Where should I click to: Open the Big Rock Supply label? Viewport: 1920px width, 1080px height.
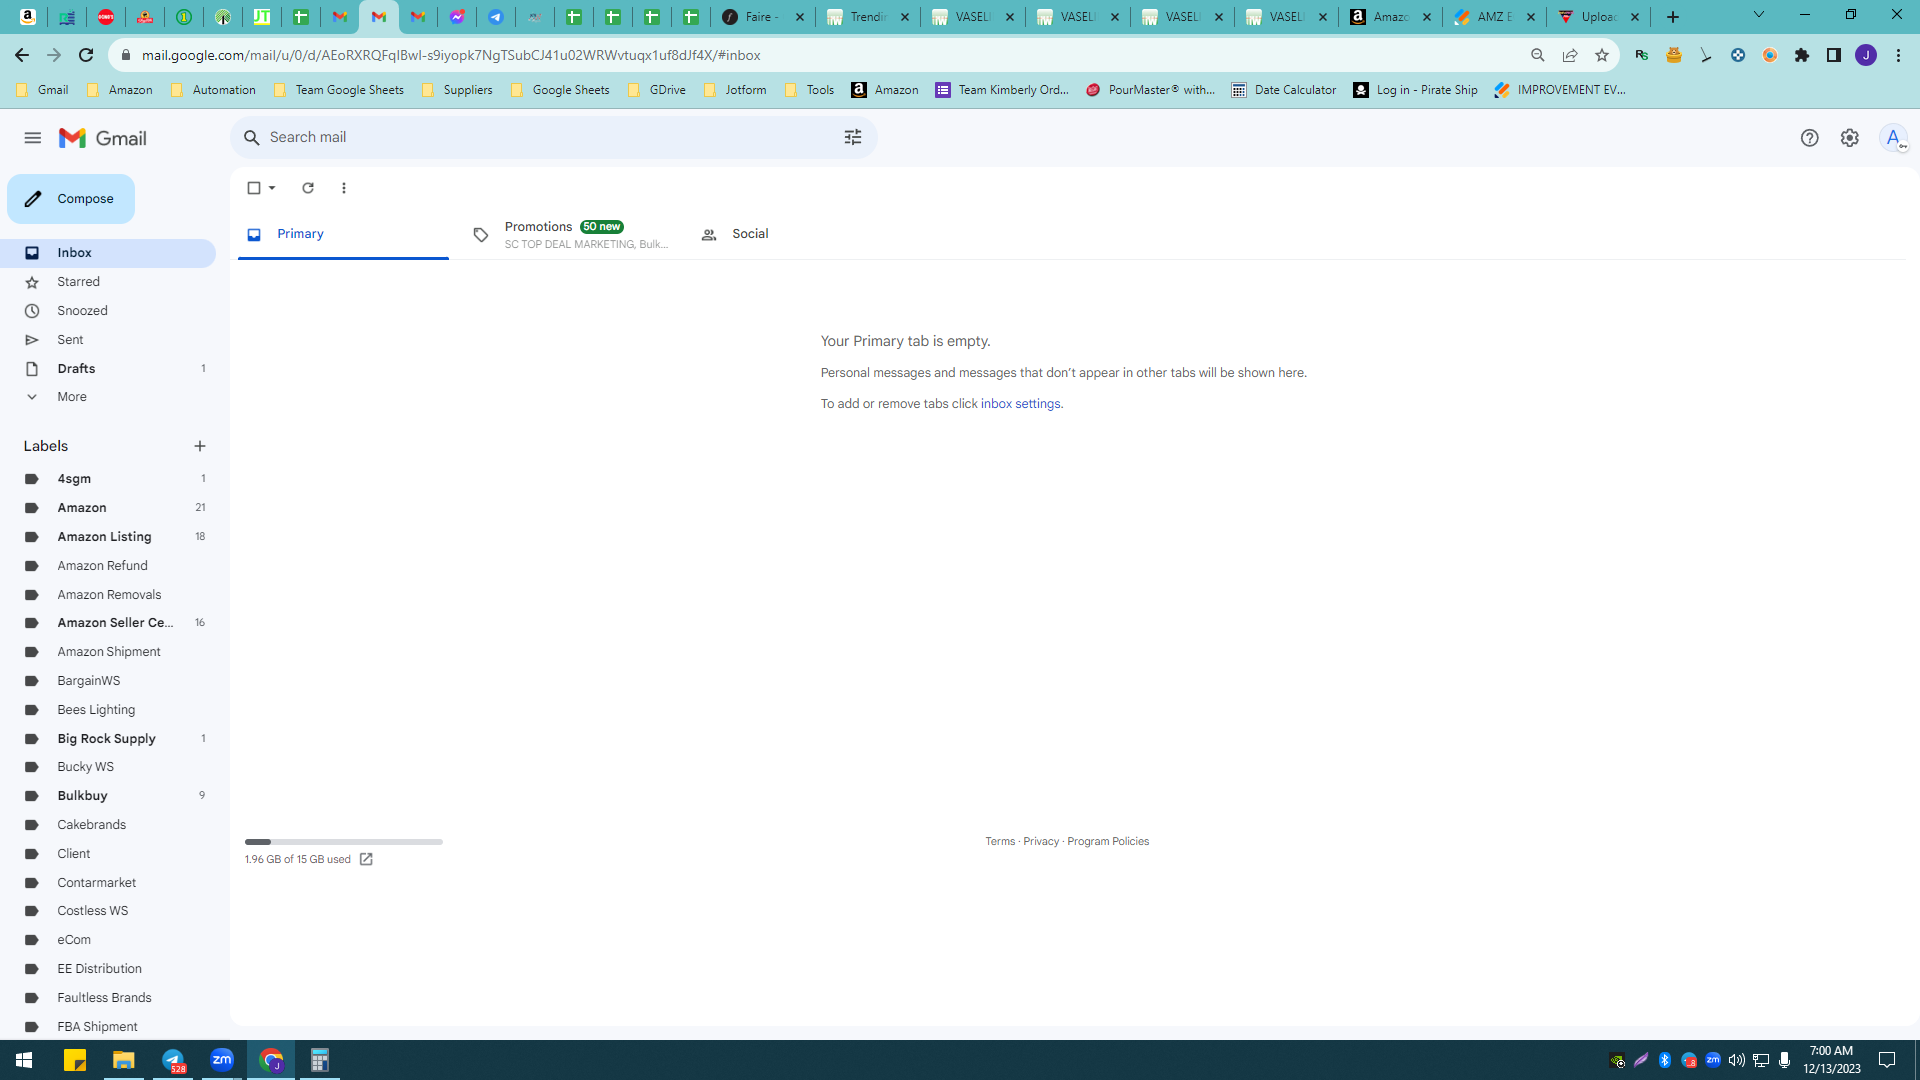coord(108,739)
